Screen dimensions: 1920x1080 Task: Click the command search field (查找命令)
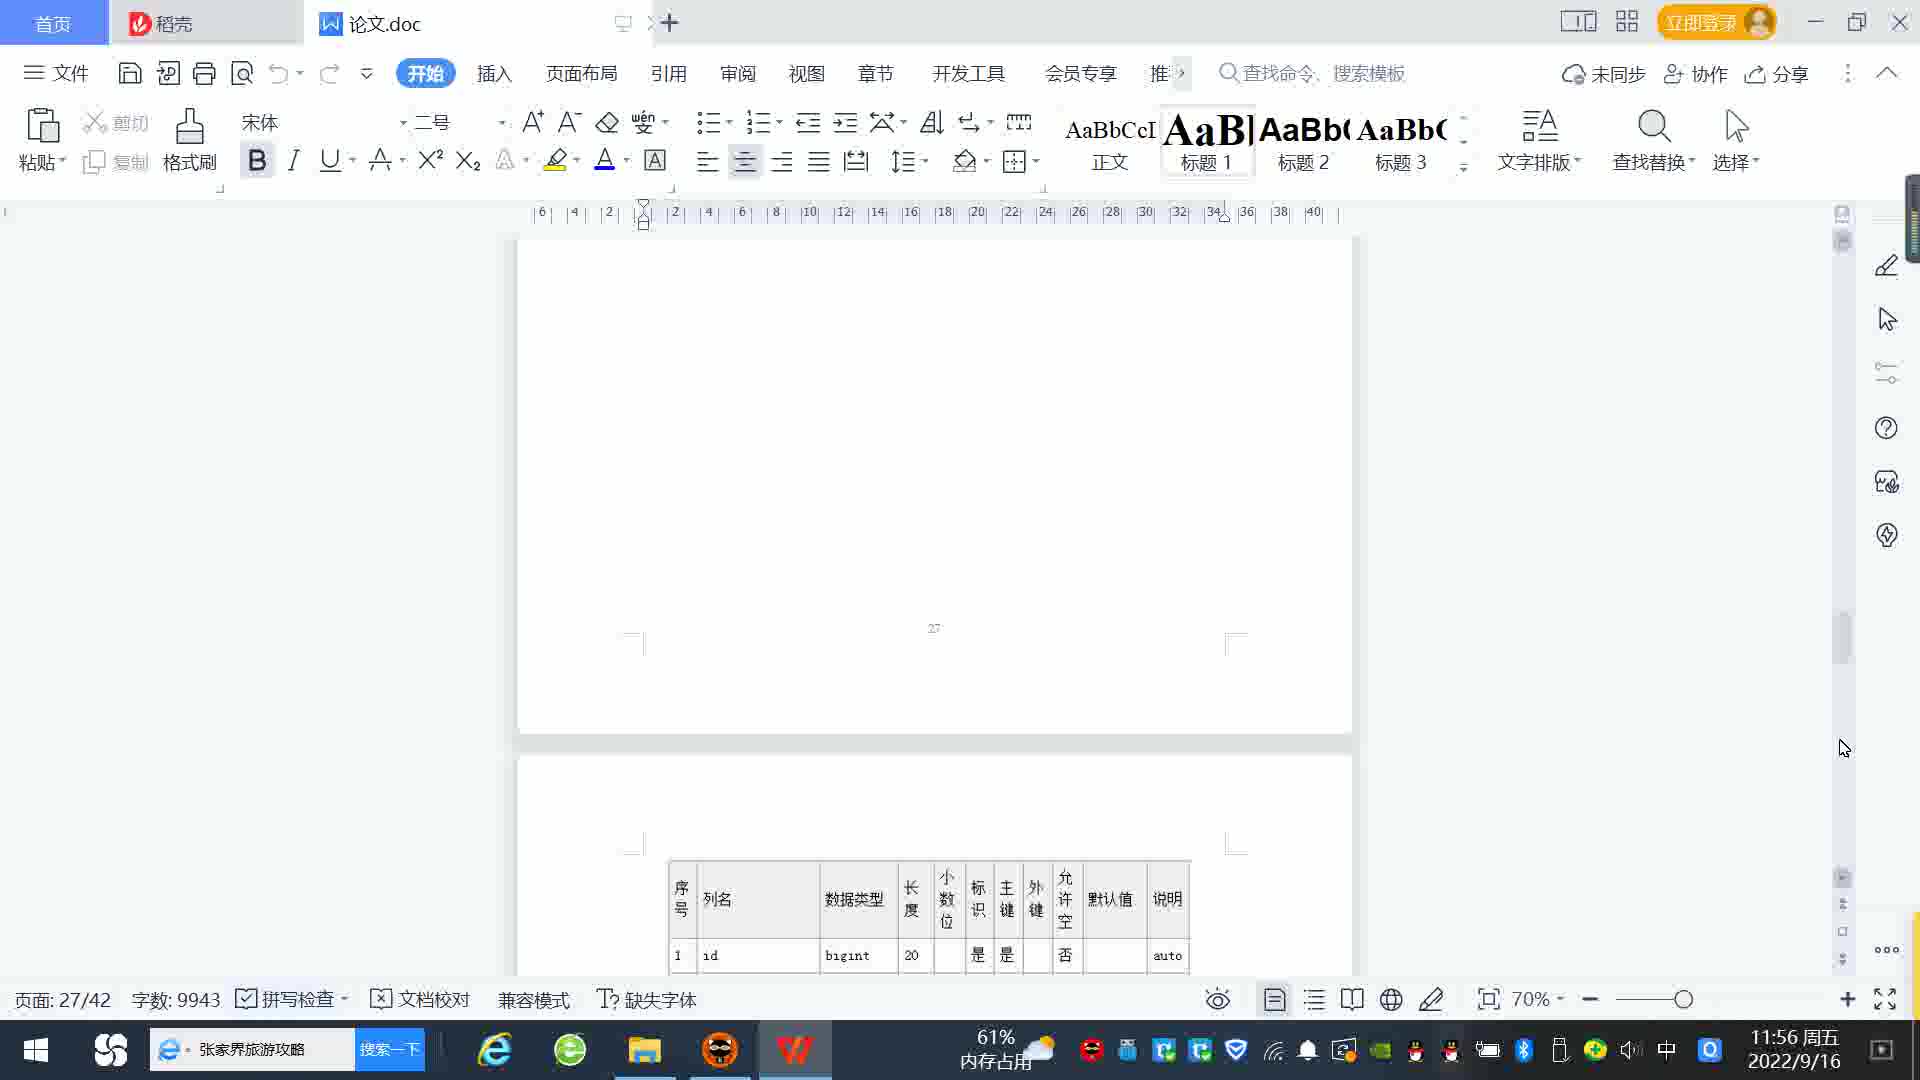[x=1322, y=73]
